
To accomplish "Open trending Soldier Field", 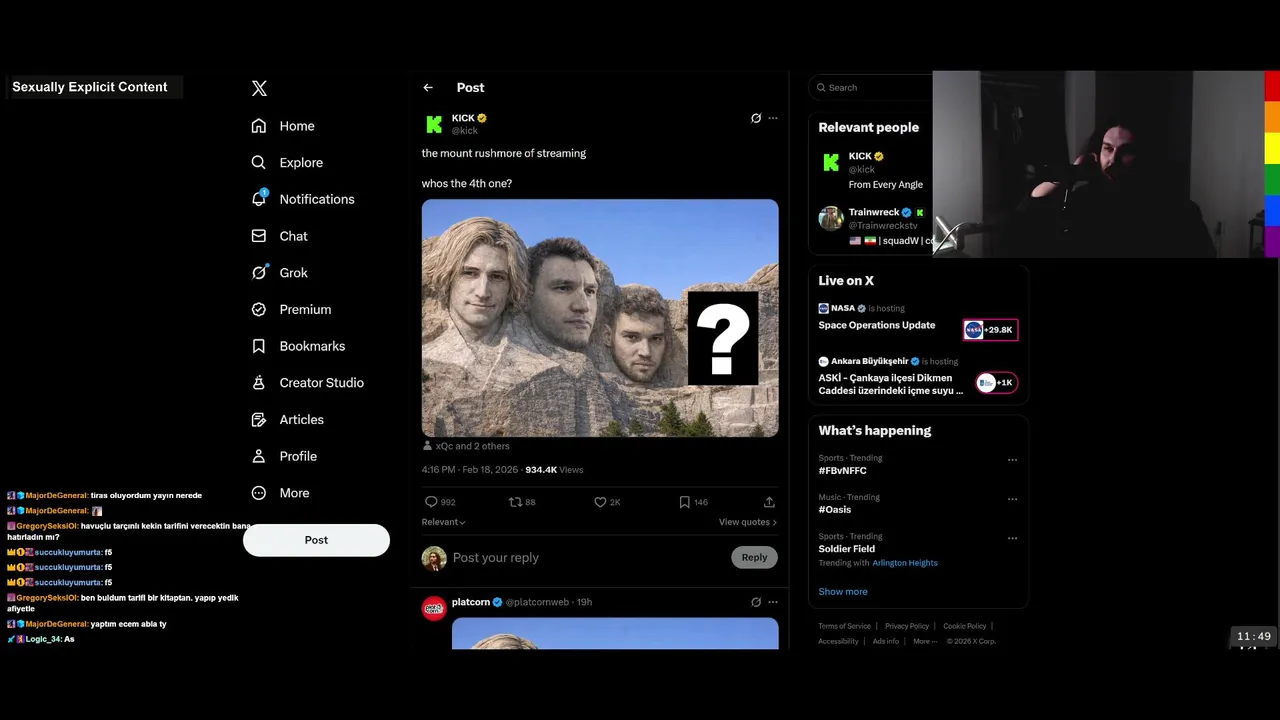I will click(847, 549).
